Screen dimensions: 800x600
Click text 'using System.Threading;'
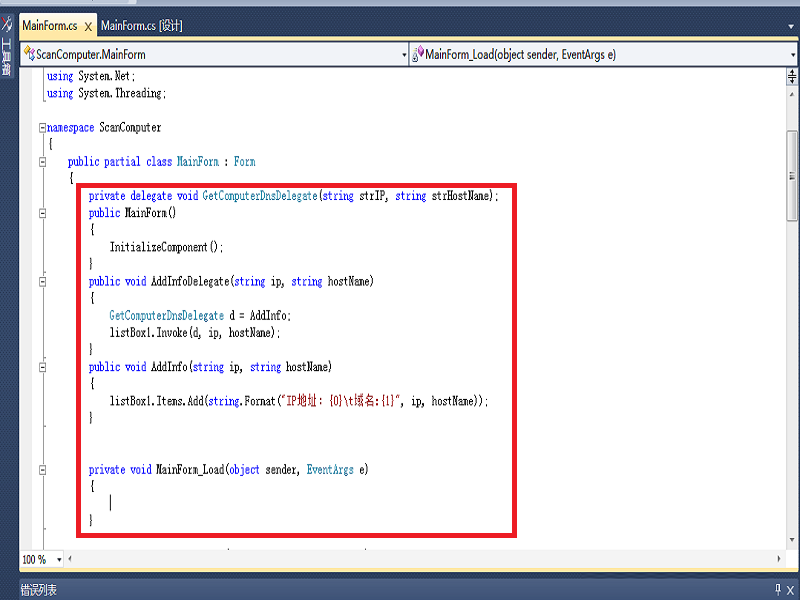[x=106, y=93]
